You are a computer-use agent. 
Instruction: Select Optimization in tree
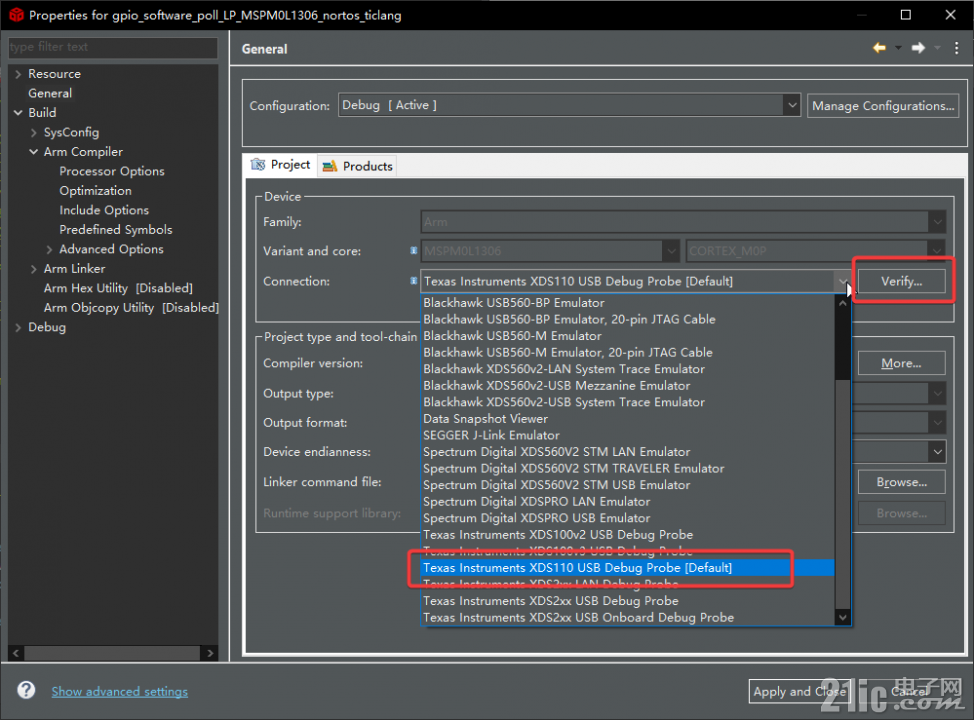click(96, 191)
